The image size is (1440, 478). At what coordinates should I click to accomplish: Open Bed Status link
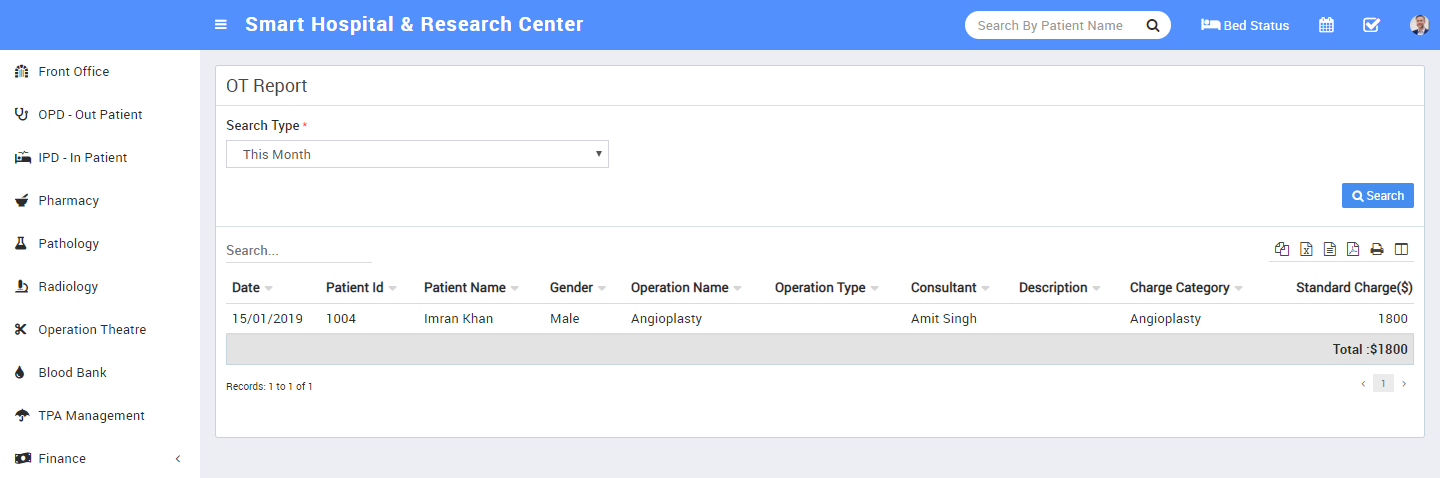click(1245, 25)
